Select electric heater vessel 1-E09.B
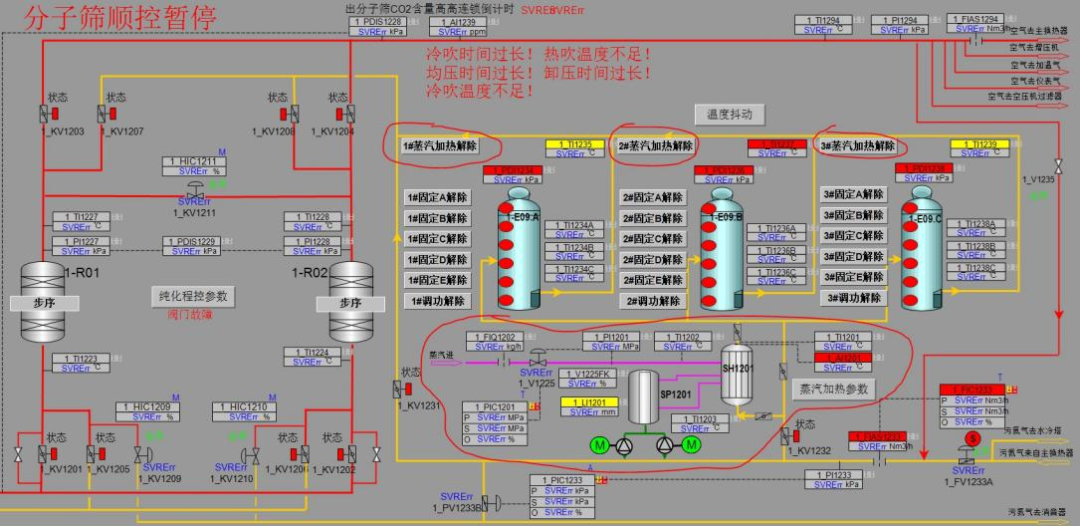This screenshot has width=1080, height=526. coord(721,249)
